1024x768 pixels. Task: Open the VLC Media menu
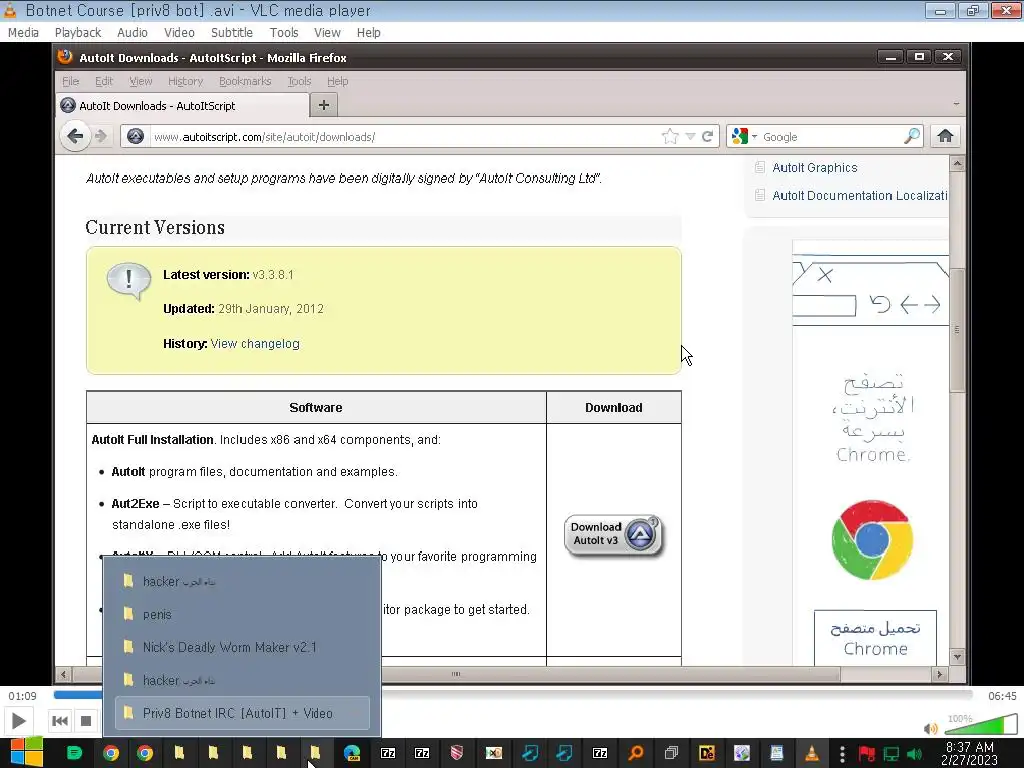pos(24,33)
